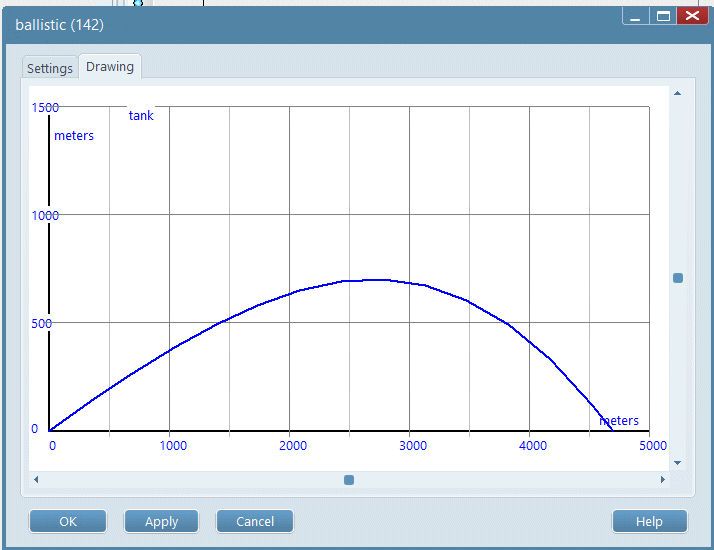The width and height of the screenshot is (714, 550).
Task: Click the vertical scrollbar up arrow
Action: (x=677, y=93)
